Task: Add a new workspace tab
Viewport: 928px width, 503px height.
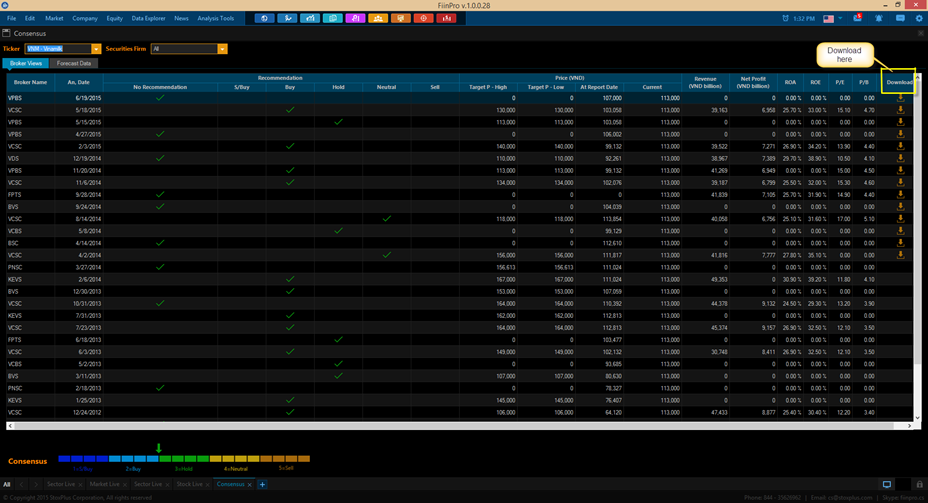Action: [x=262, y=484]
